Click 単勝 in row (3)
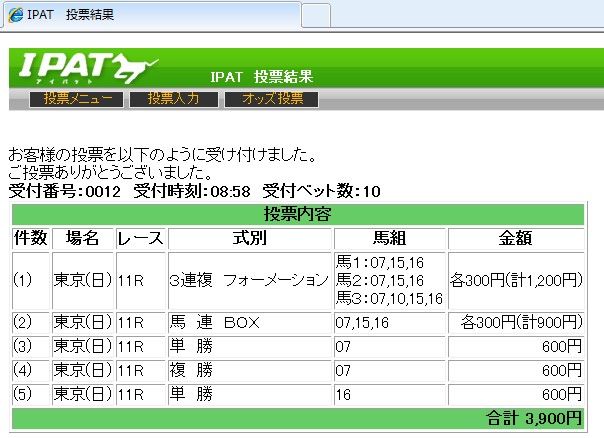Screen dimensions: 604x438 point(191,346)
